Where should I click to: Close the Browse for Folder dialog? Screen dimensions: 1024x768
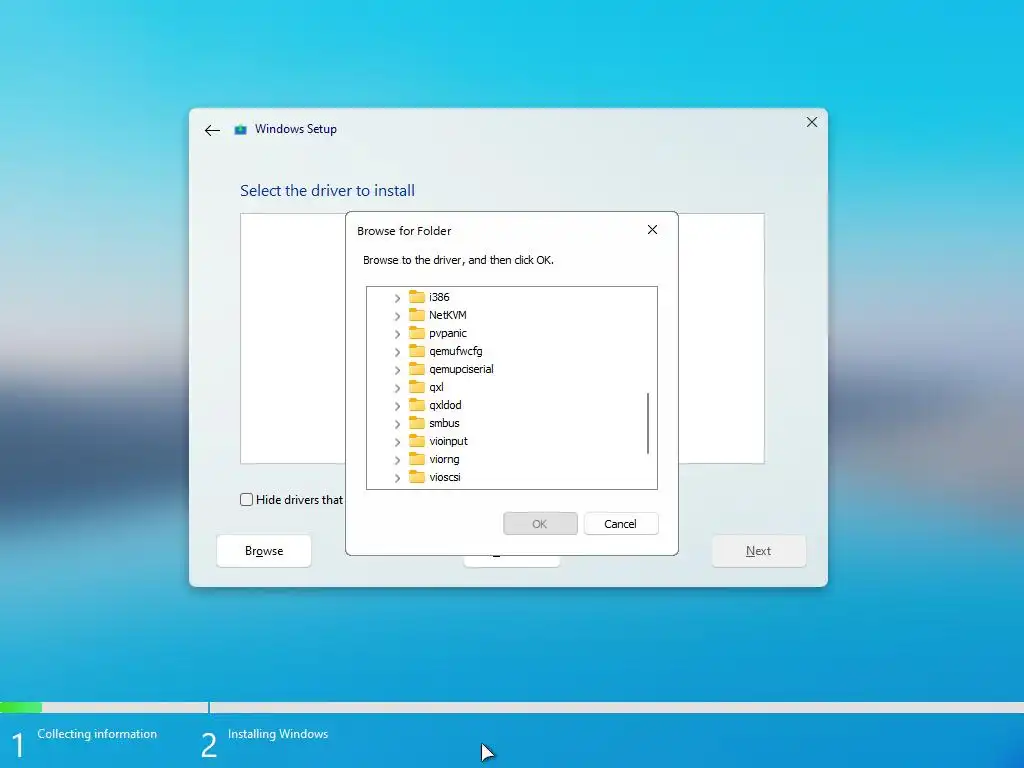652,230
